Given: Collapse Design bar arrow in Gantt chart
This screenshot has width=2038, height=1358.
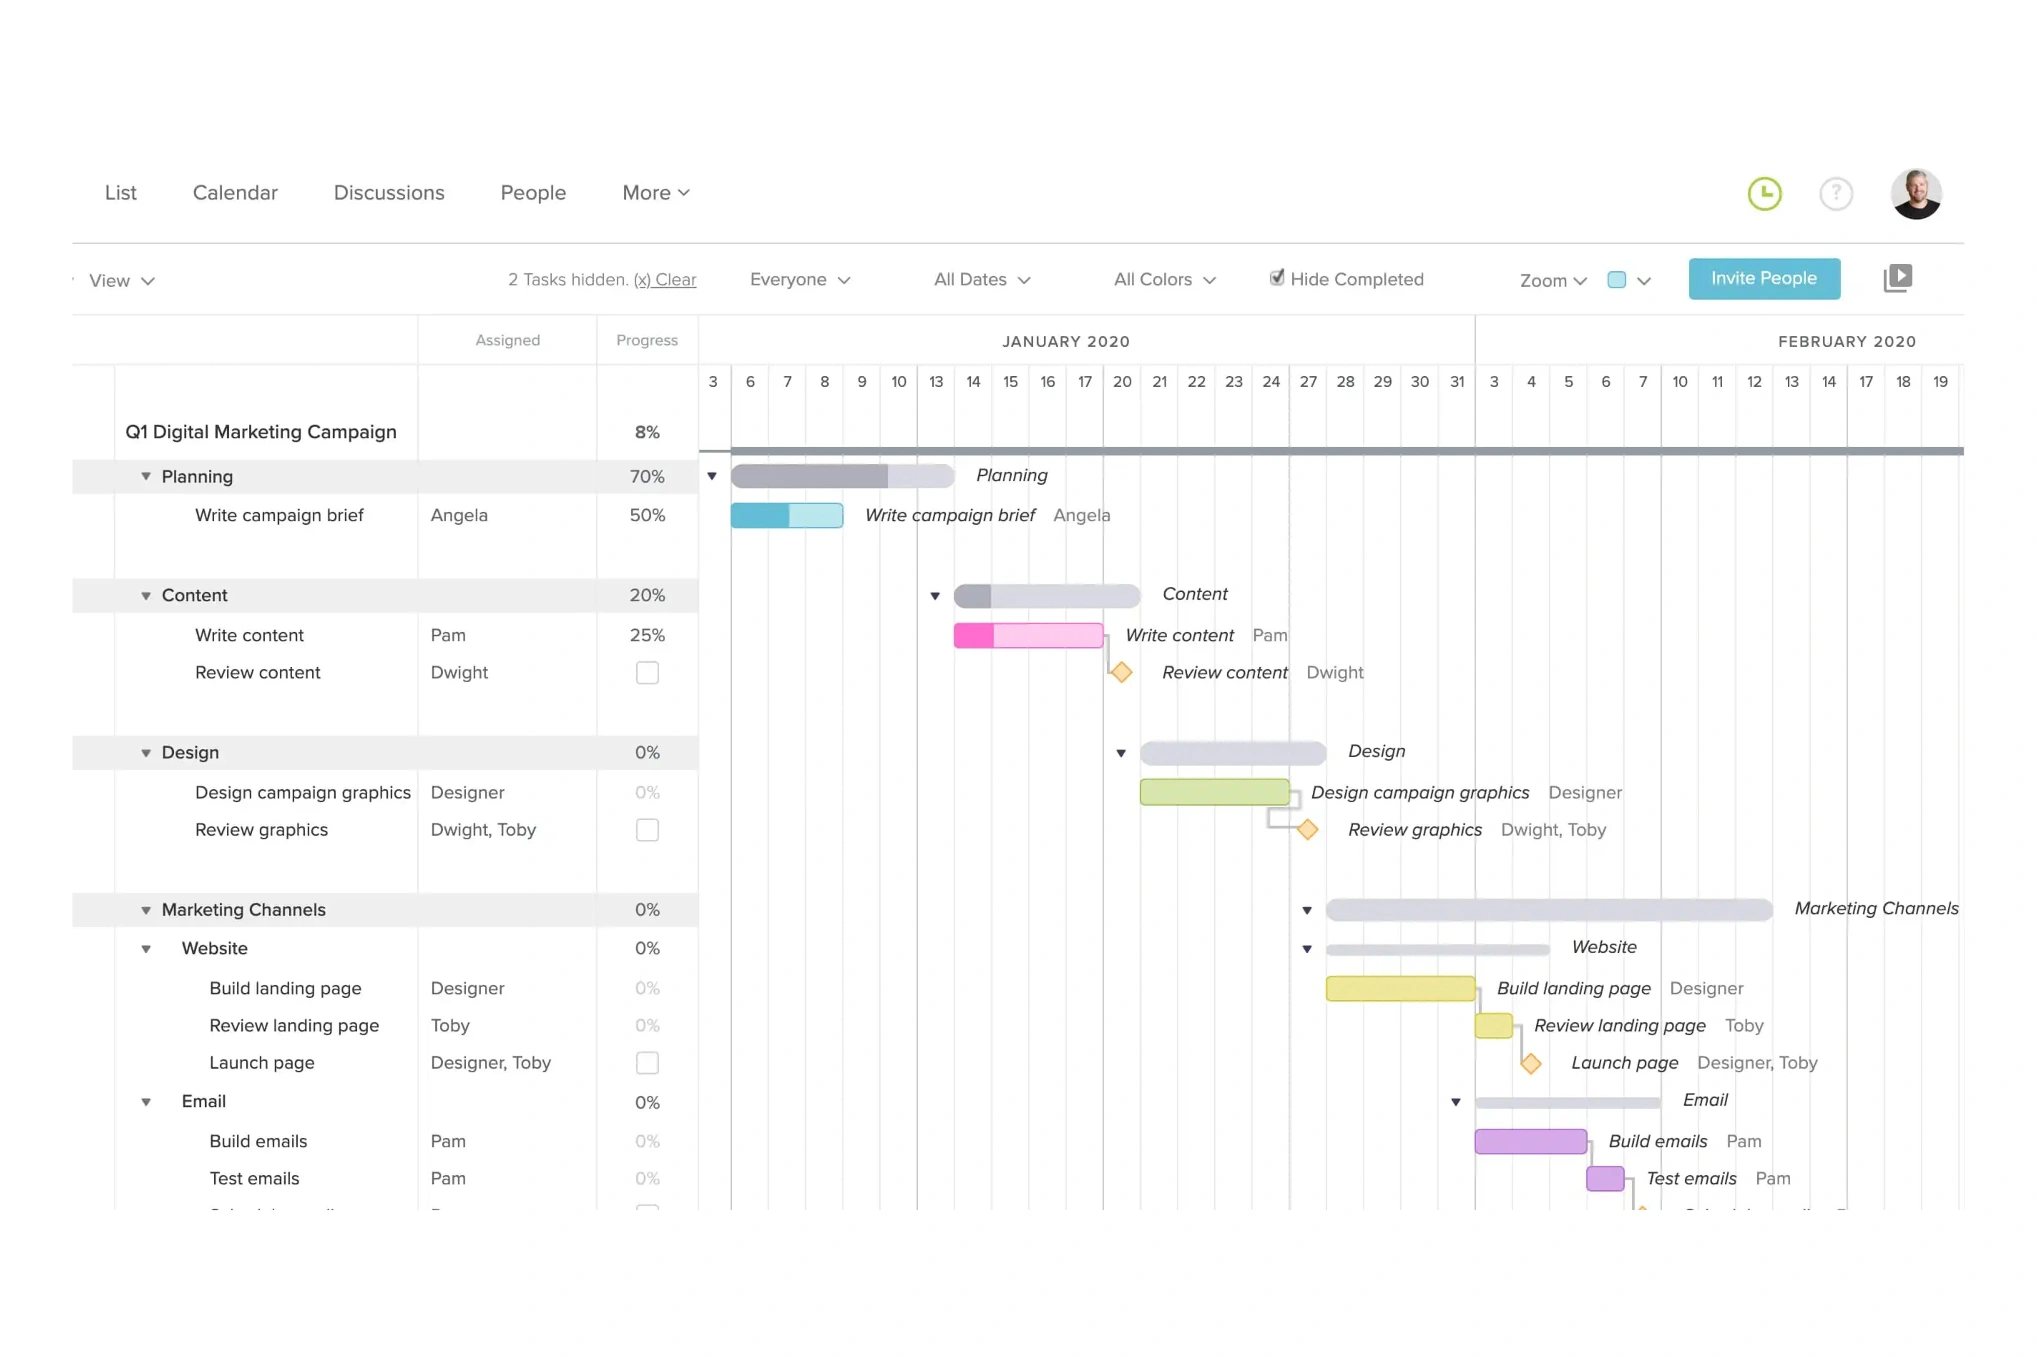Looking at the screenshot, I should 1121,752.
